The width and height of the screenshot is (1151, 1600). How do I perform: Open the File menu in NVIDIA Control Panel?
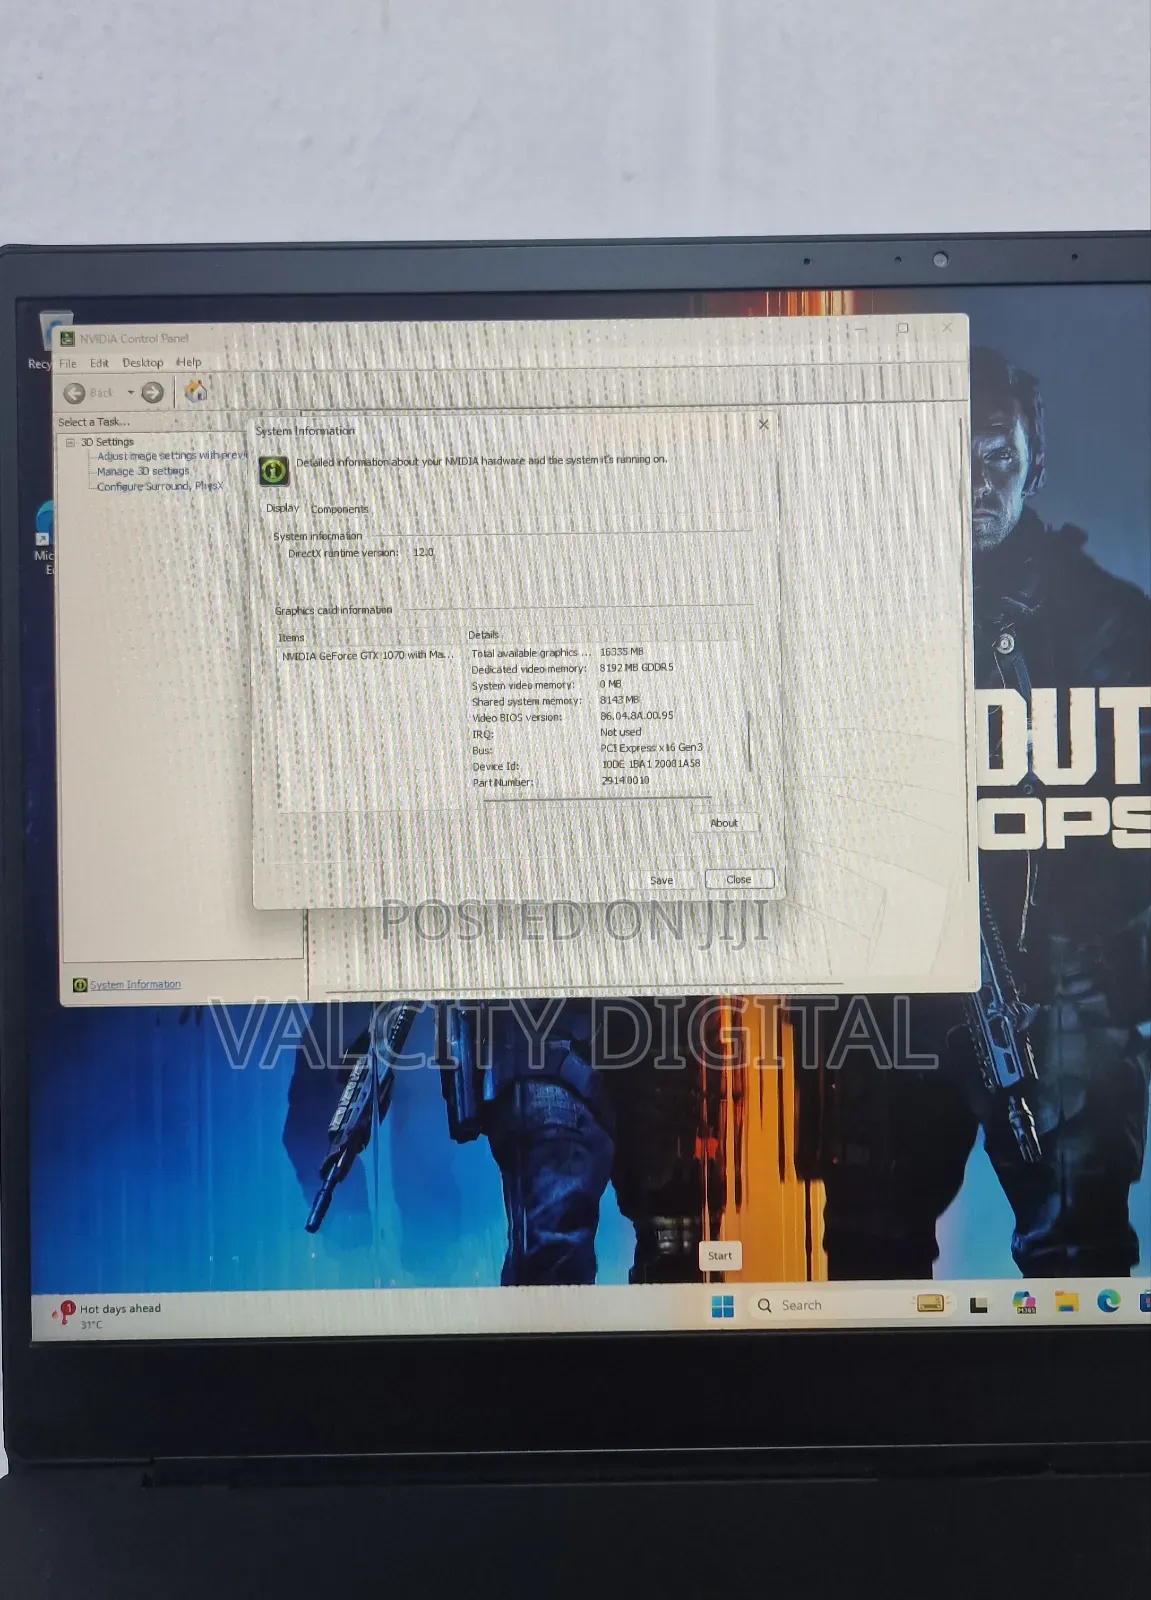68,363
